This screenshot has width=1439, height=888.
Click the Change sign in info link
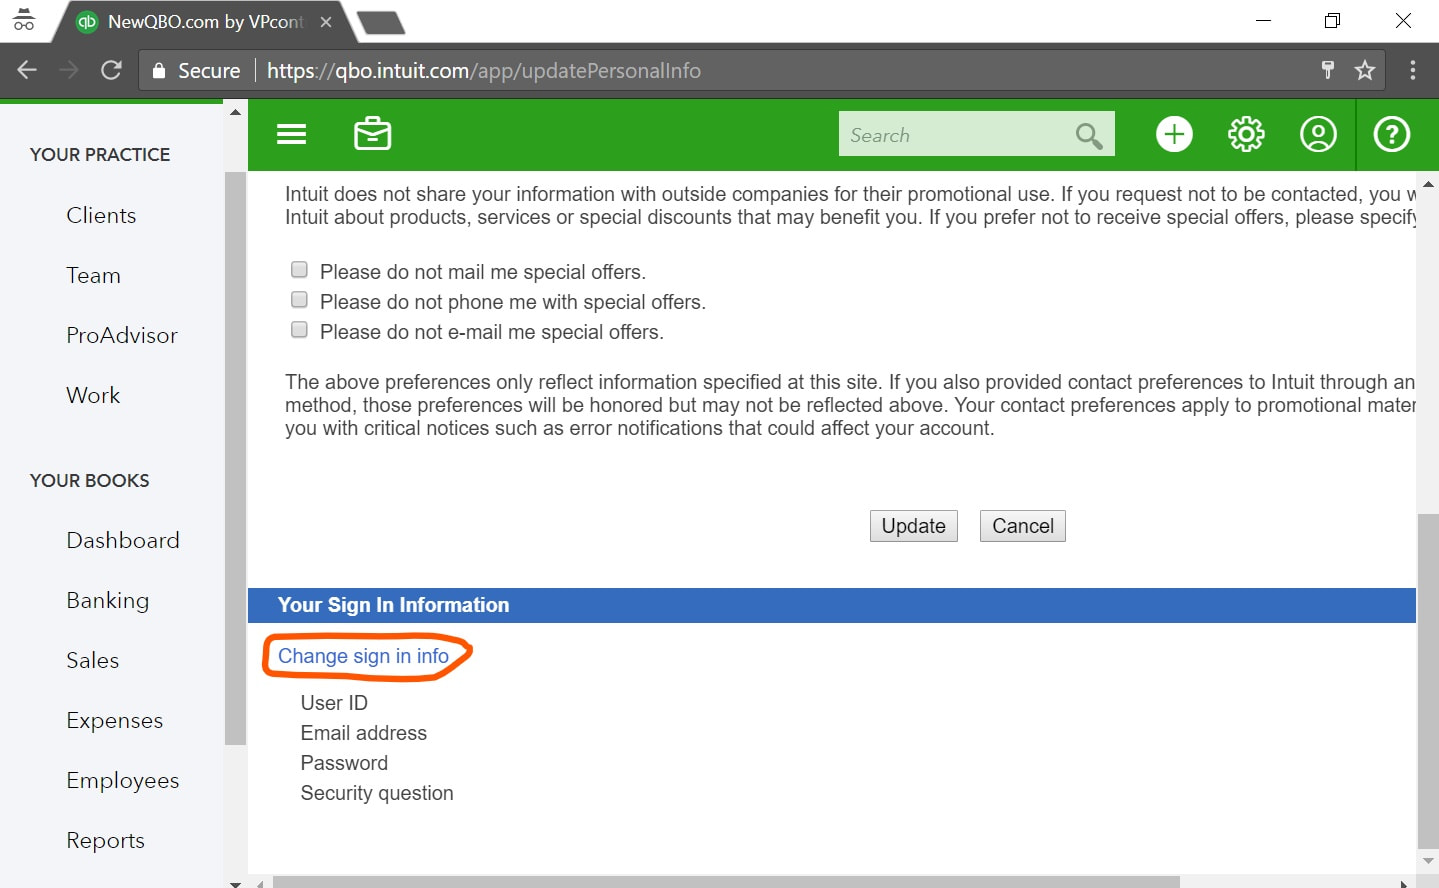(x=363, y=656)
